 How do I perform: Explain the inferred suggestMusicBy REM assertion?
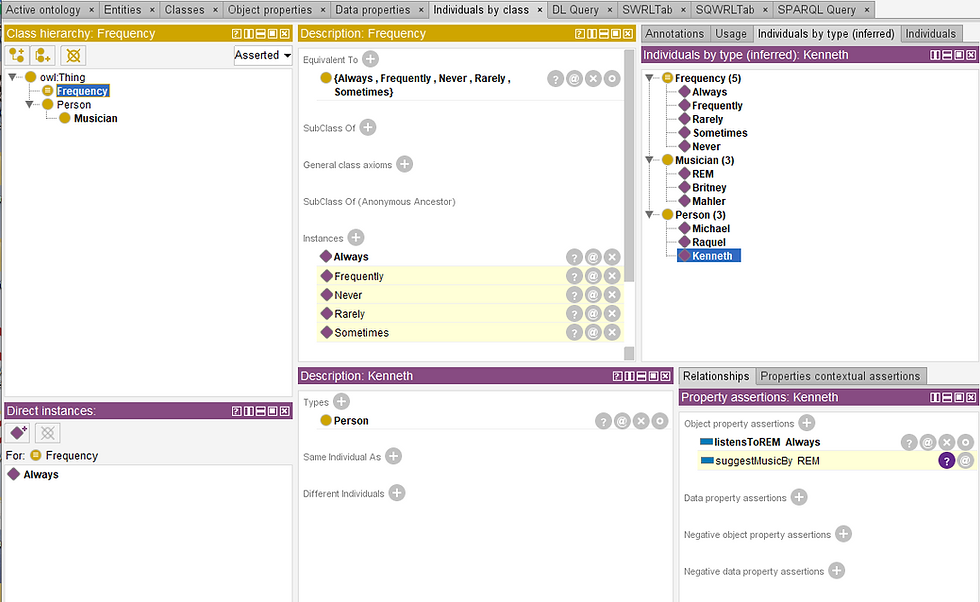point(947,461)
